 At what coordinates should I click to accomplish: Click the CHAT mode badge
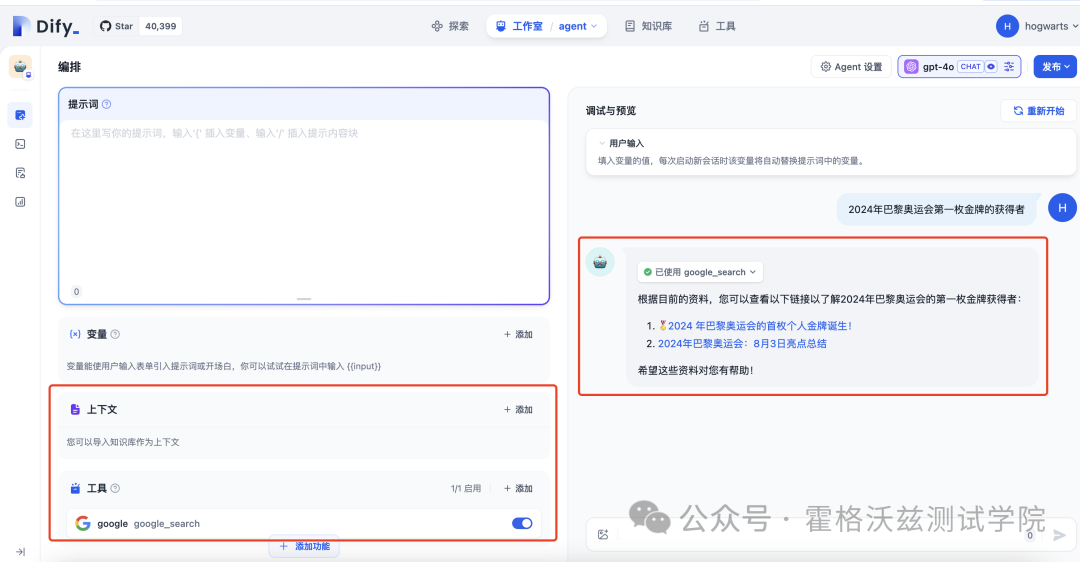(x=970, y=67)
